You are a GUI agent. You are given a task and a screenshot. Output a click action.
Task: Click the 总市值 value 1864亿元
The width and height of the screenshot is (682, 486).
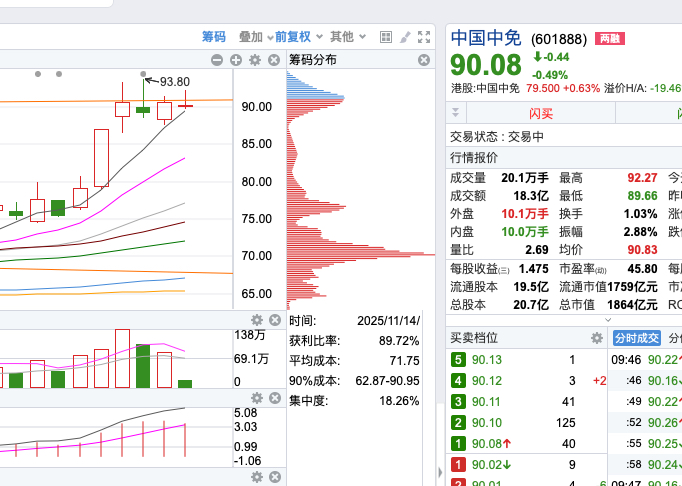coord(632,305)
